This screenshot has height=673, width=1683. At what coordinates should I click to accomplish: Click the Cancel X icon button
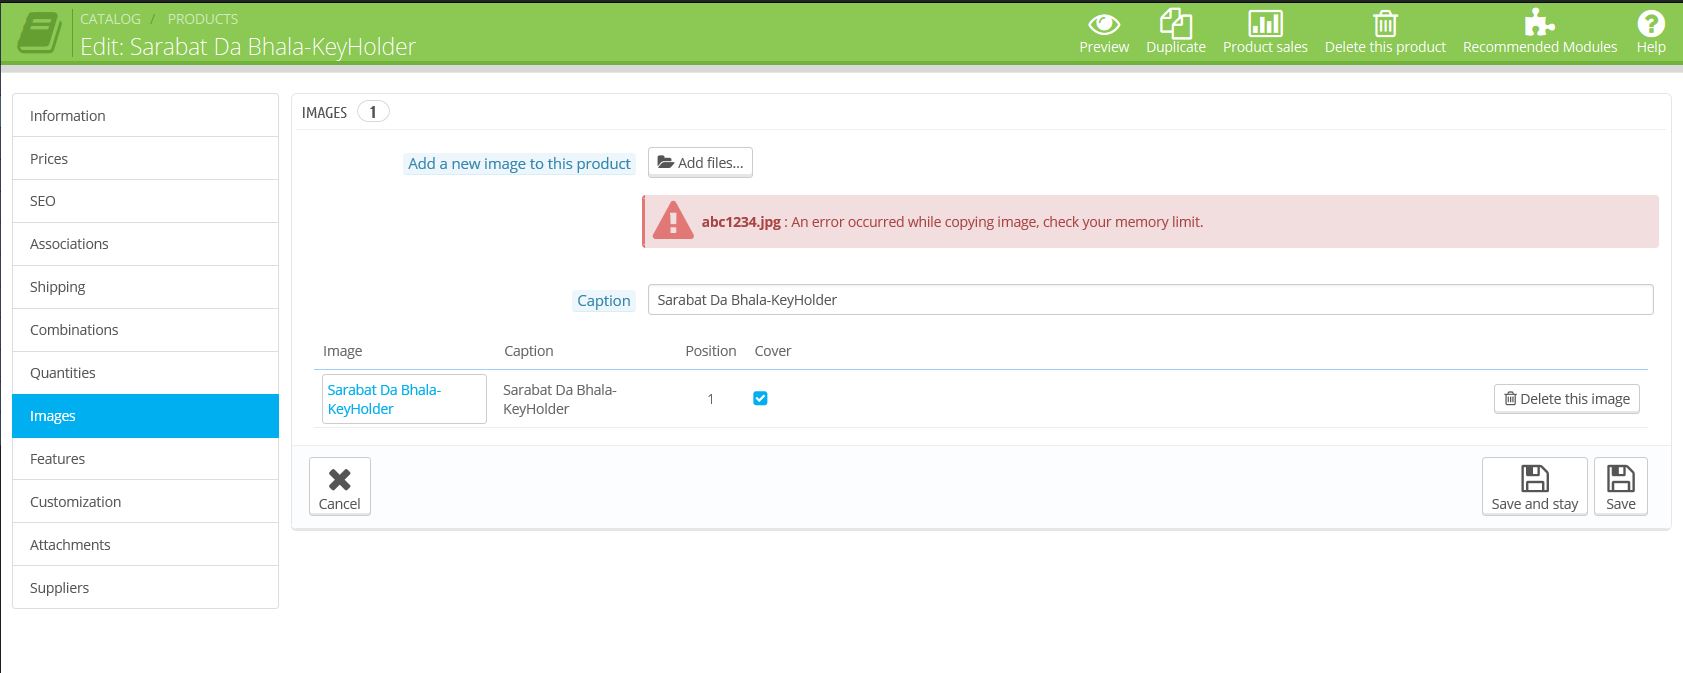tap(340, 486)
